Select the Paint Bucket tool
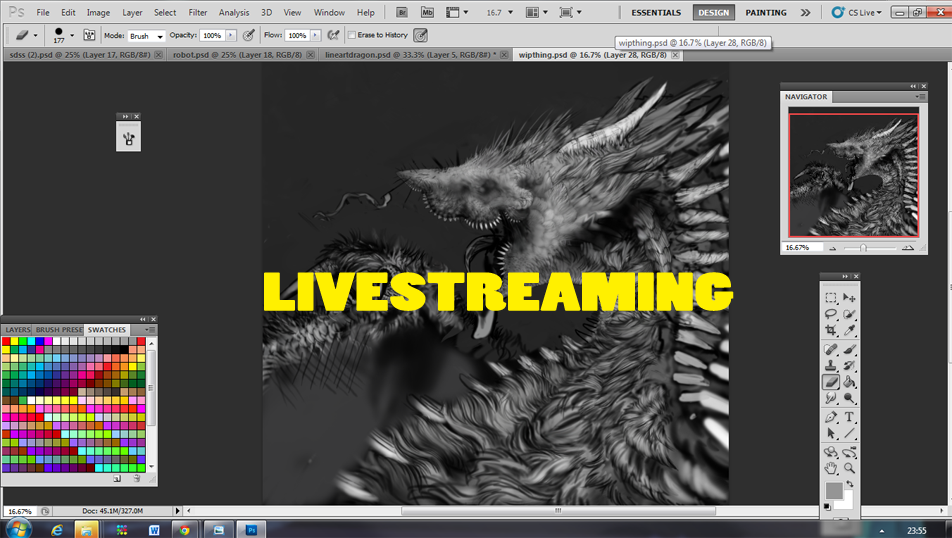Viewport: 952px width, 538px height. (849, 382)
